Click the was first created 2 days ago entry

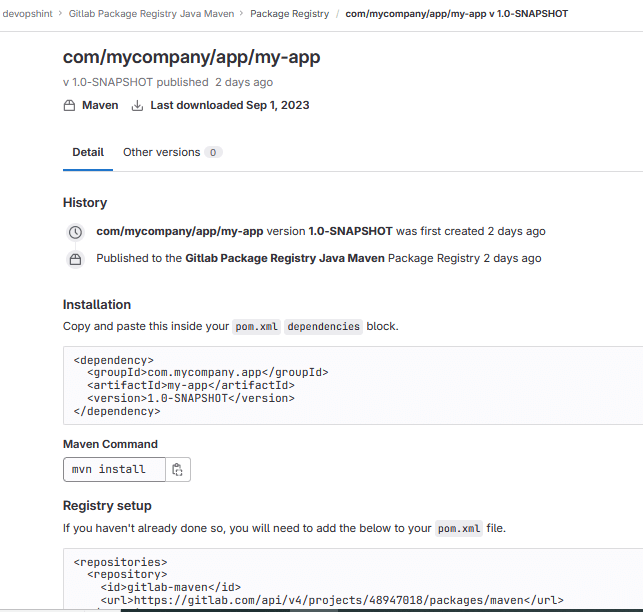pyautogui.click(x=321, y=231)
